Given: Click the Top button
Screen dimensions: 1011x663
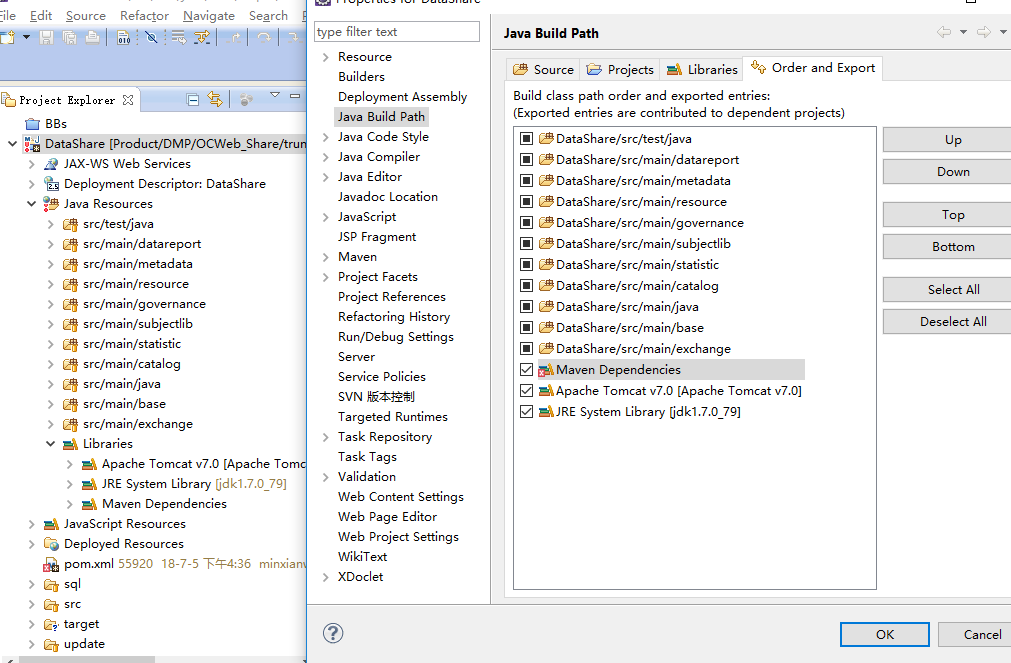Looking at the screenshot, I should 953,215.
